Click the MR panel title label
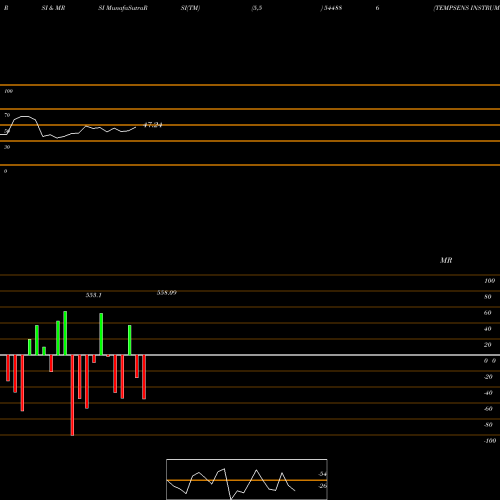 click(x=446, y=260)
